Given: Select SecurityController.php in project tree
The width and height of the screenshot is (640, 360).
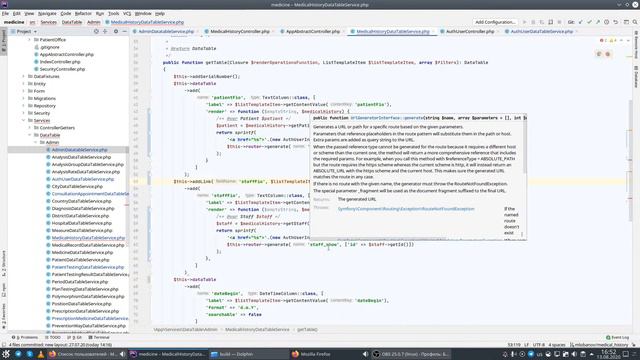Looking at the screenshot, I should coord(62,69).
